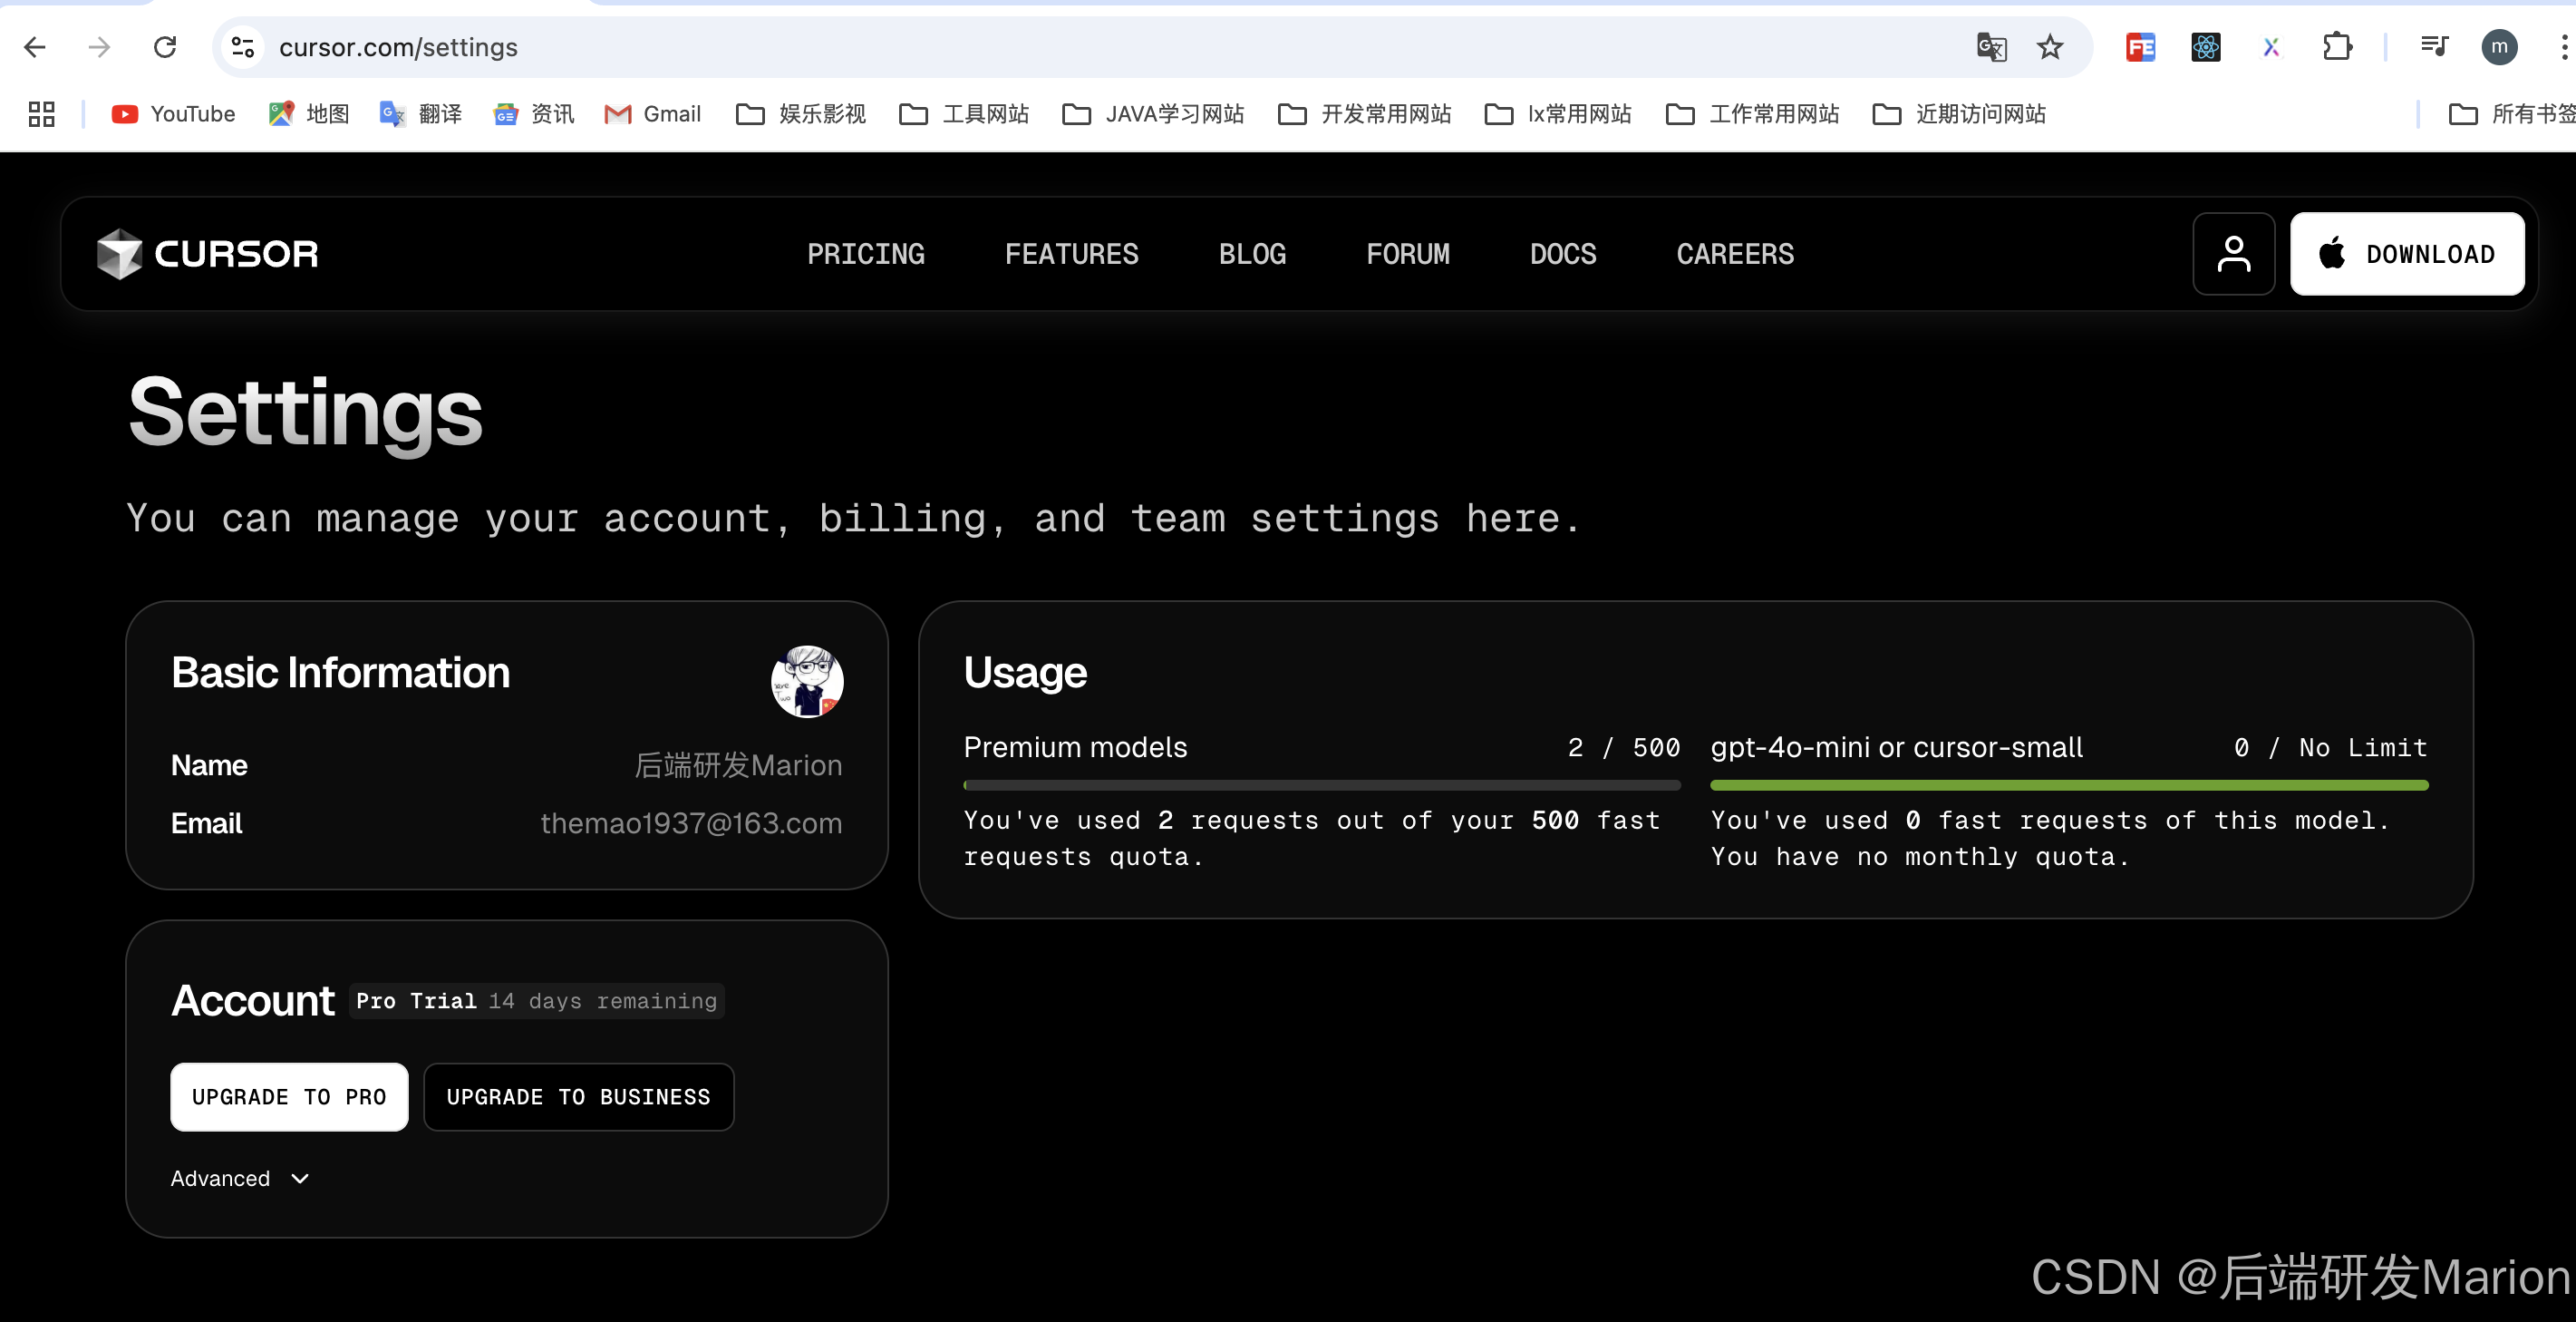Click UPGRADE TO BUSINESS button
The height and width of the screenshot is (1322, 2576).
tap(579, 1097)
